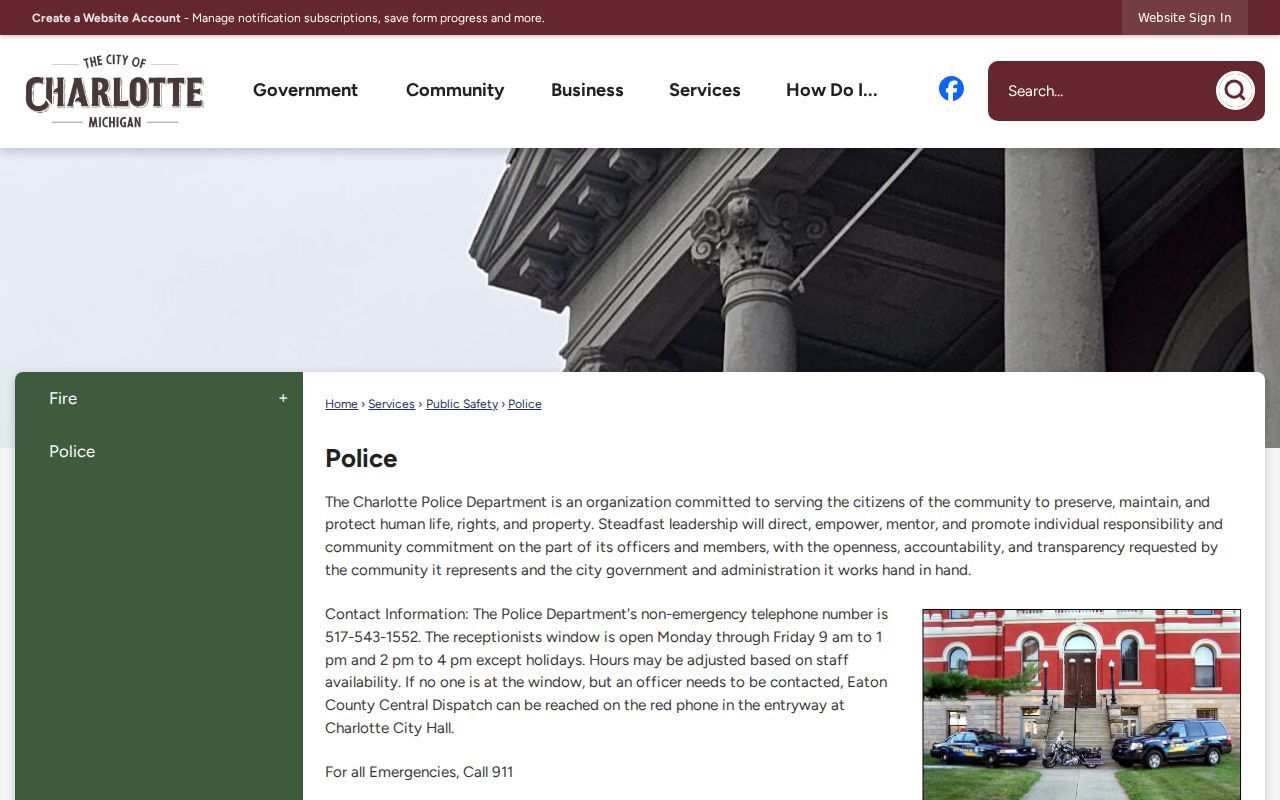
Task: Expand the Fire sidebar submenu
Action: pyautogui.click(x=283, y=398)
